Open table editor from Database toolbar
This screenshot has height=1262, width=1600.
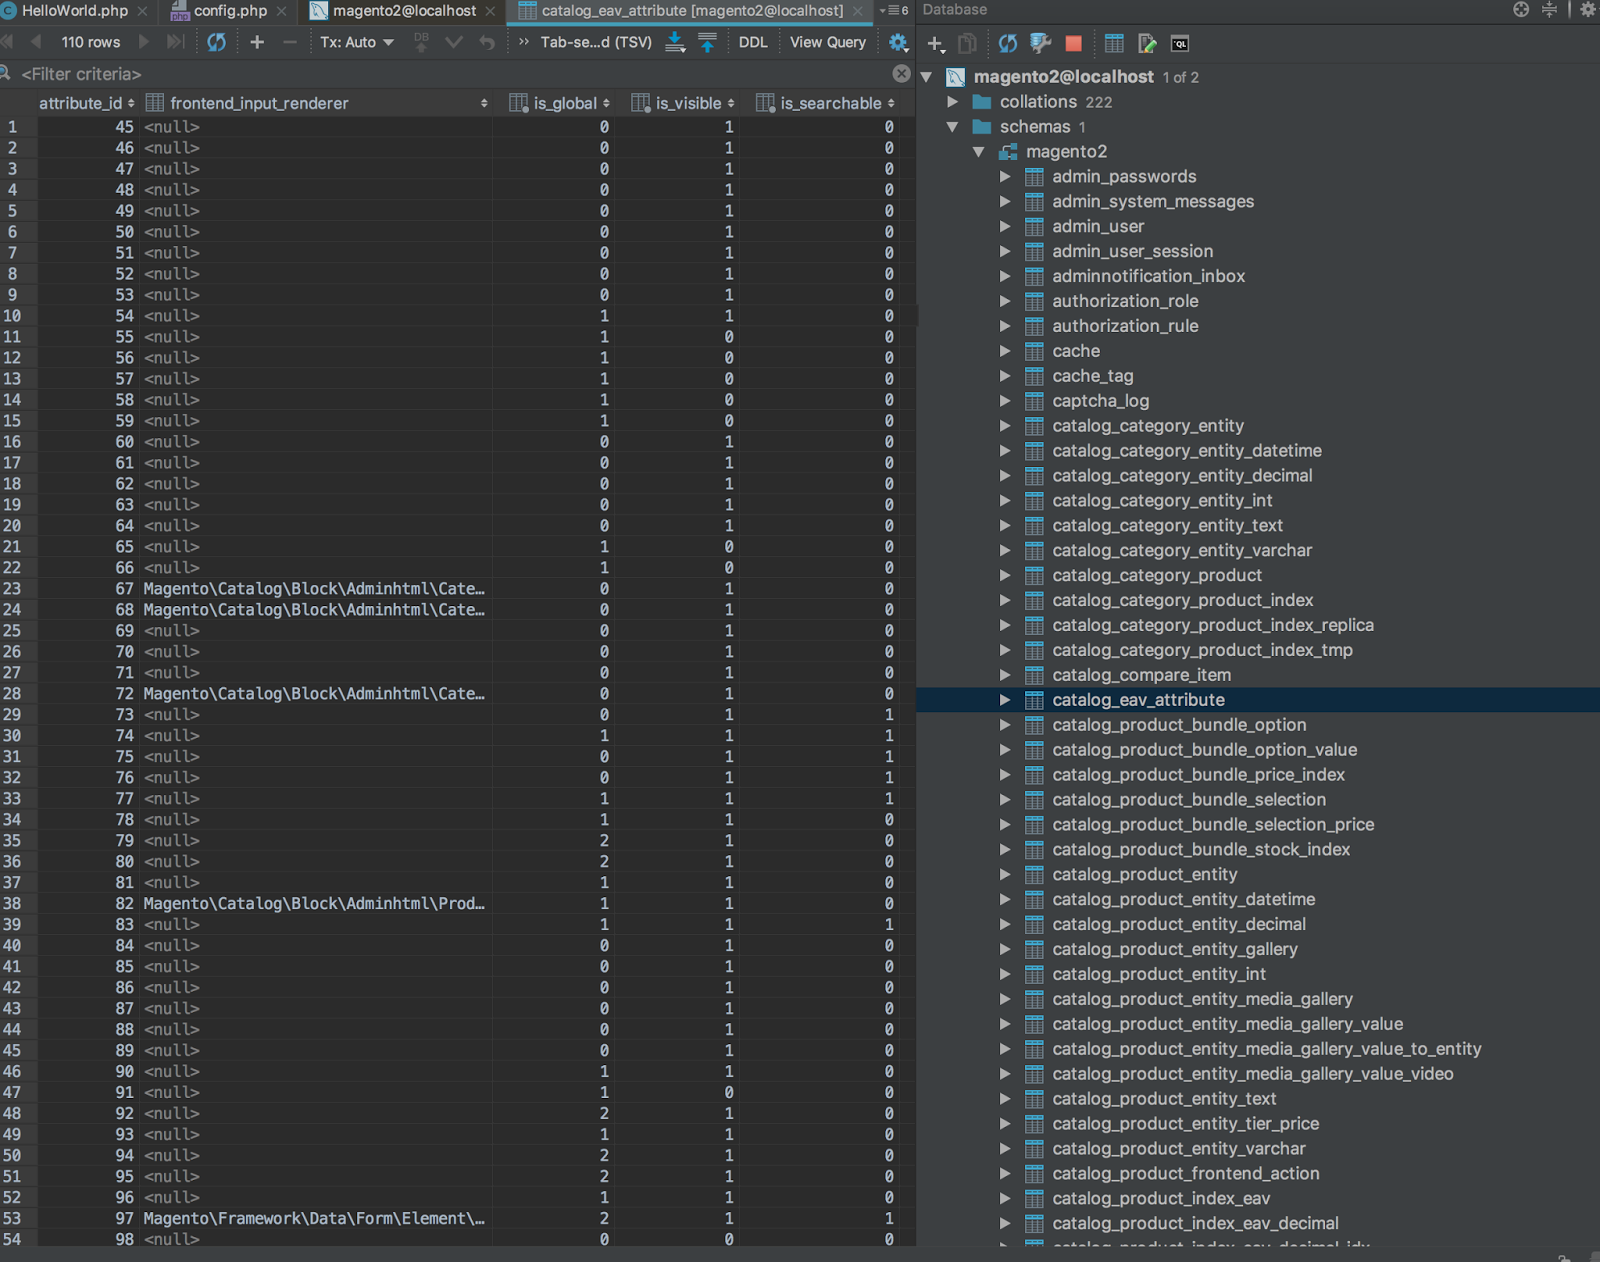click(1114, 43)
